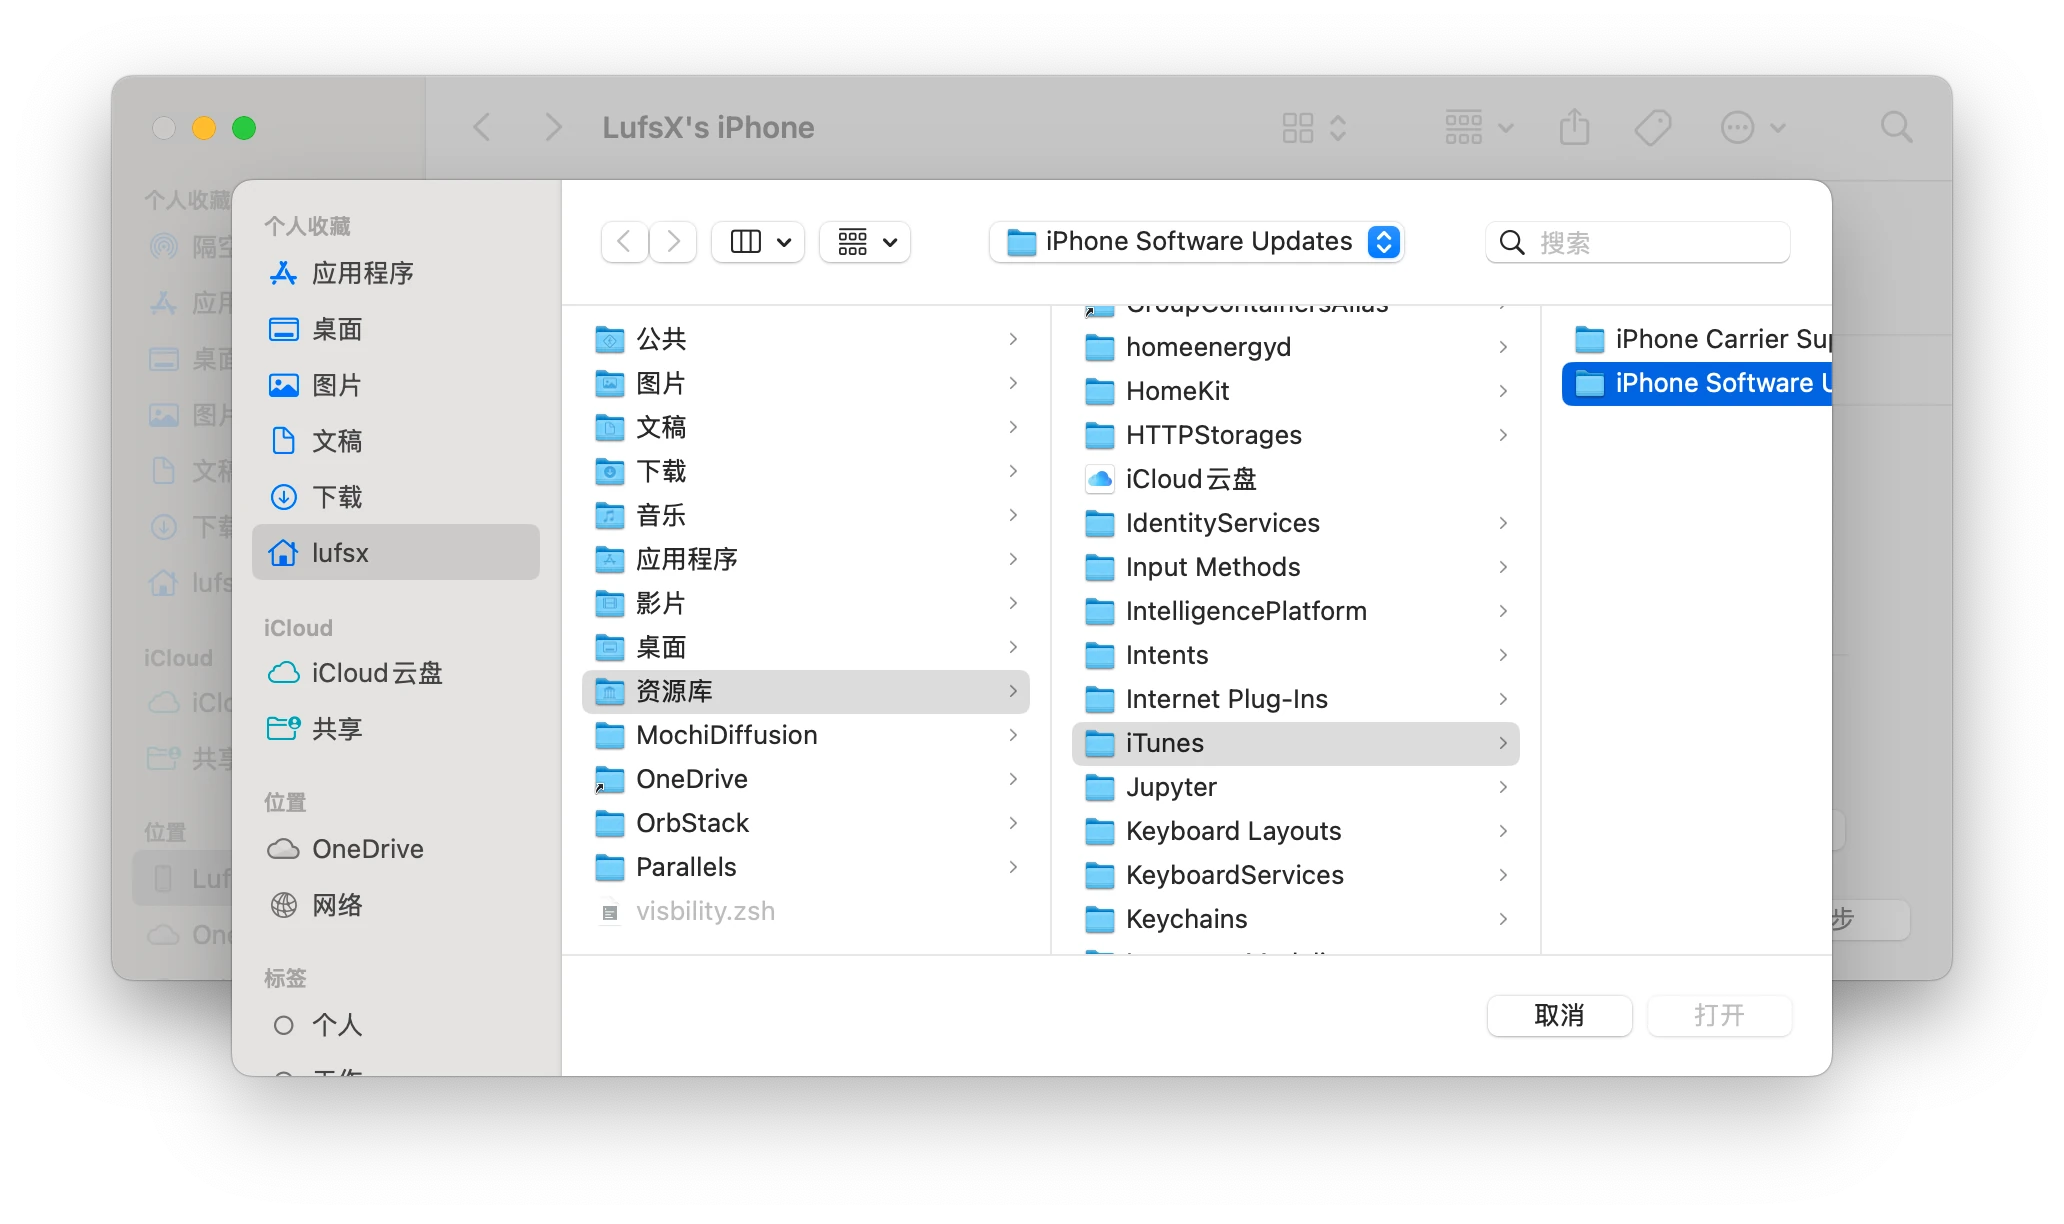
Task: Go forward with the dialog forward arrow
Action: [x=673, y=242]
